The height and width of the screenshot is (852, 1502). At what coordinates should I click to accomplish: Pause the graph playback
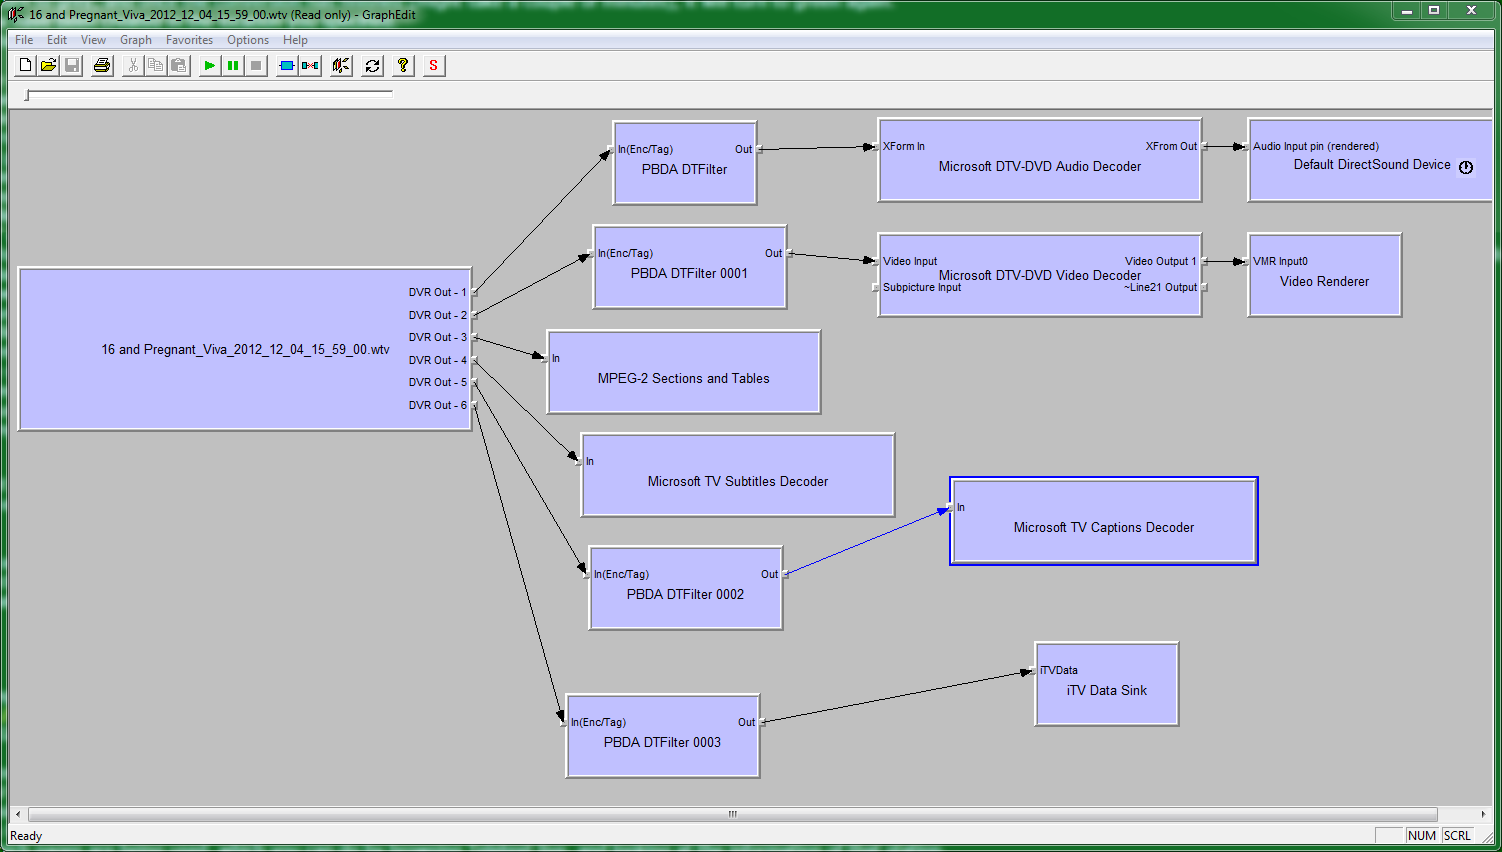coord(232,65)
